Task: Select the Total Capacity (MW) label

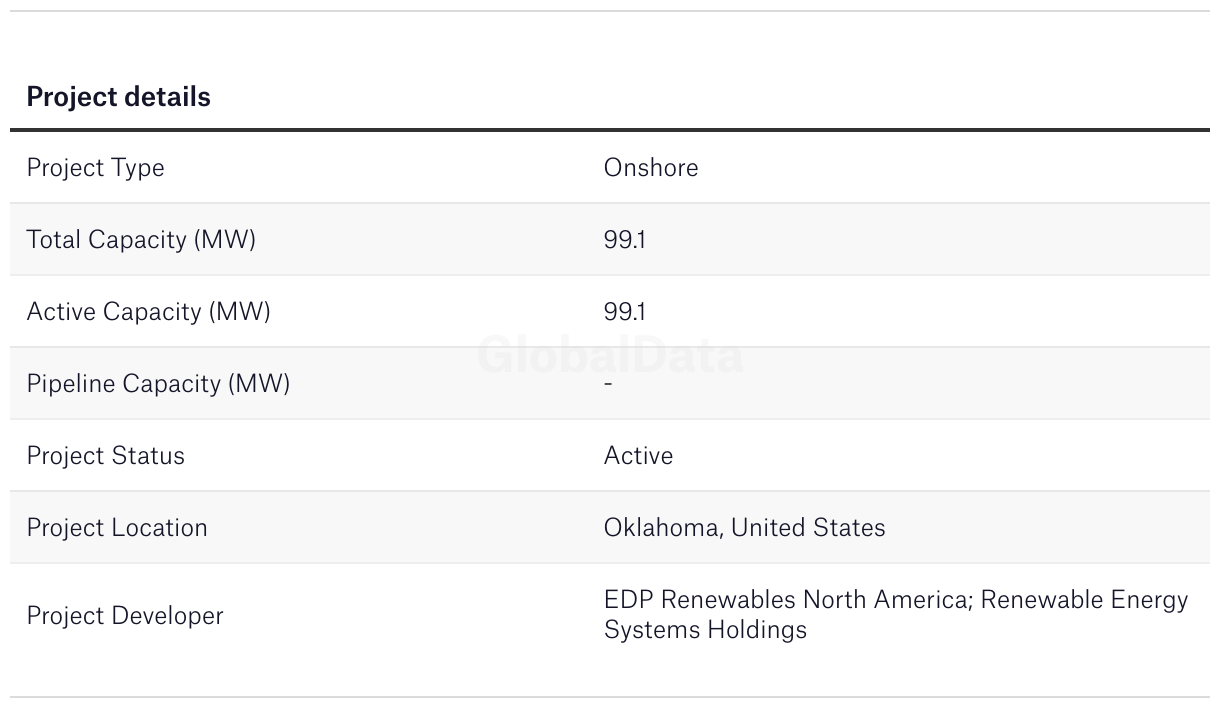Action: [141, 240]
